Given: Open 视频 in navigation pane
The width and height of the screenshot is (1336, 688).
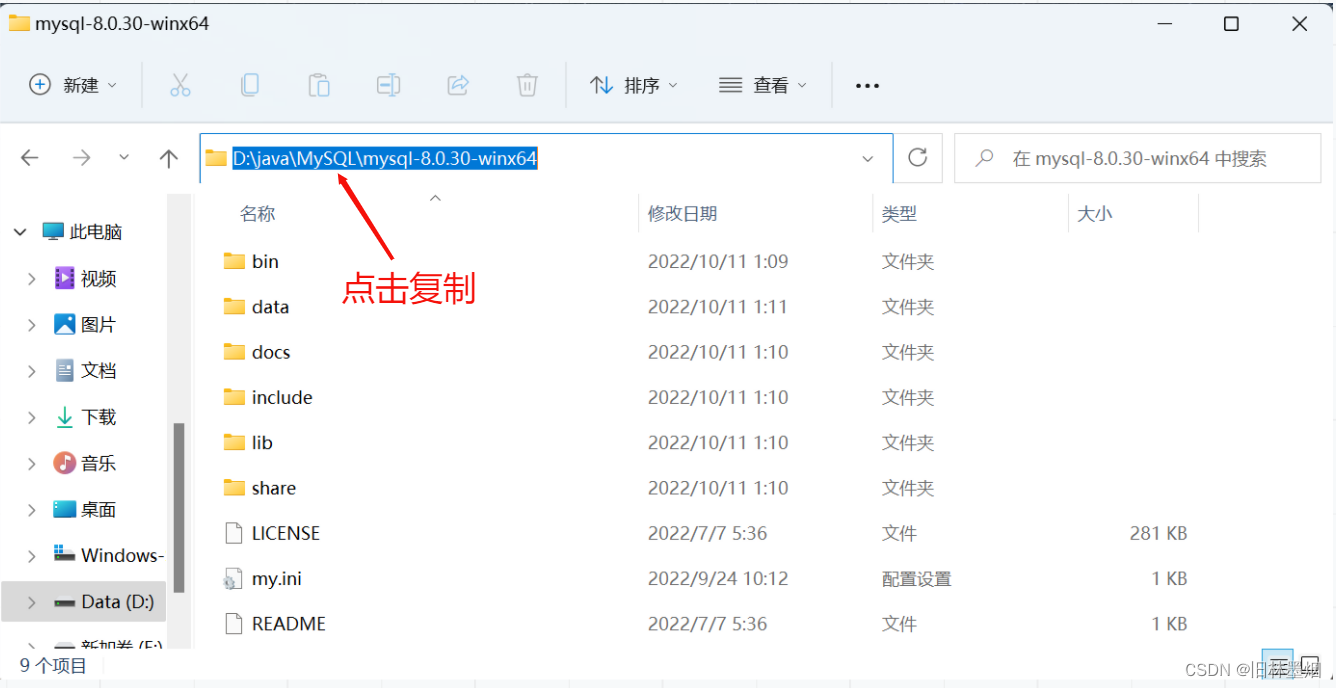Looking at the screenshot, I should [98, 278].
